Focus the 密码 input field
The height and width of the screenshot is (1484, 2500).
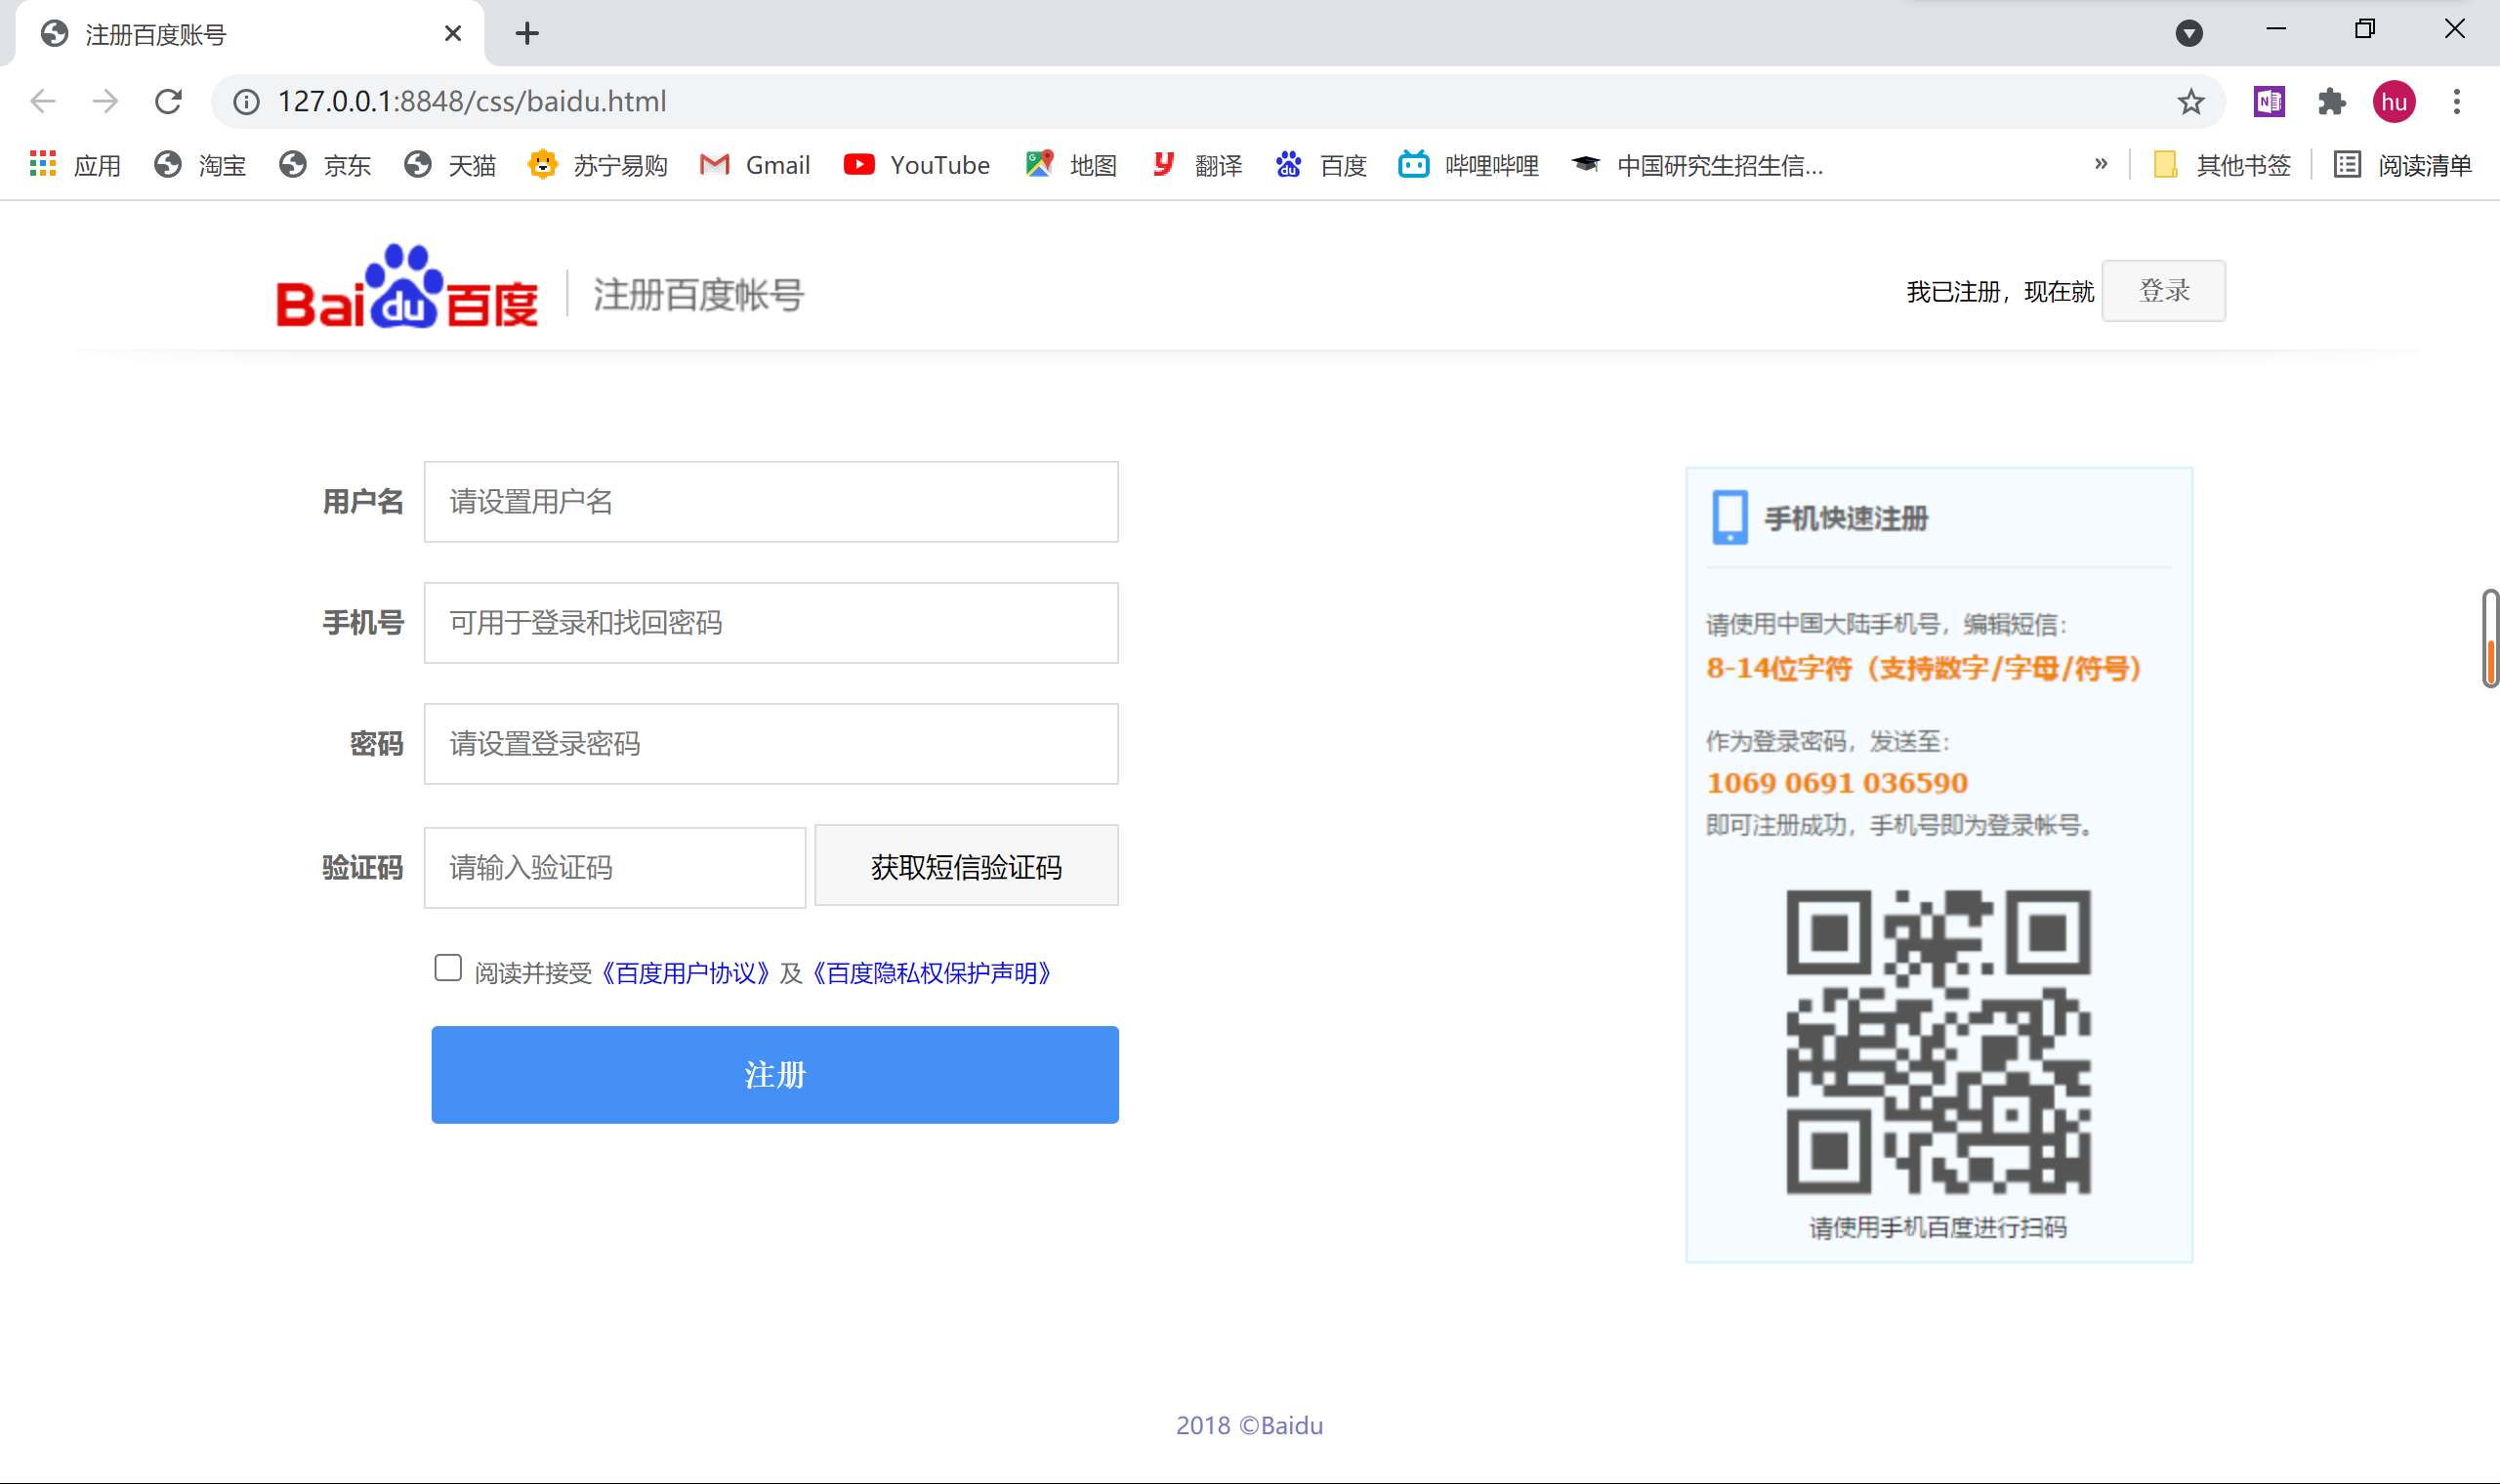771,744
